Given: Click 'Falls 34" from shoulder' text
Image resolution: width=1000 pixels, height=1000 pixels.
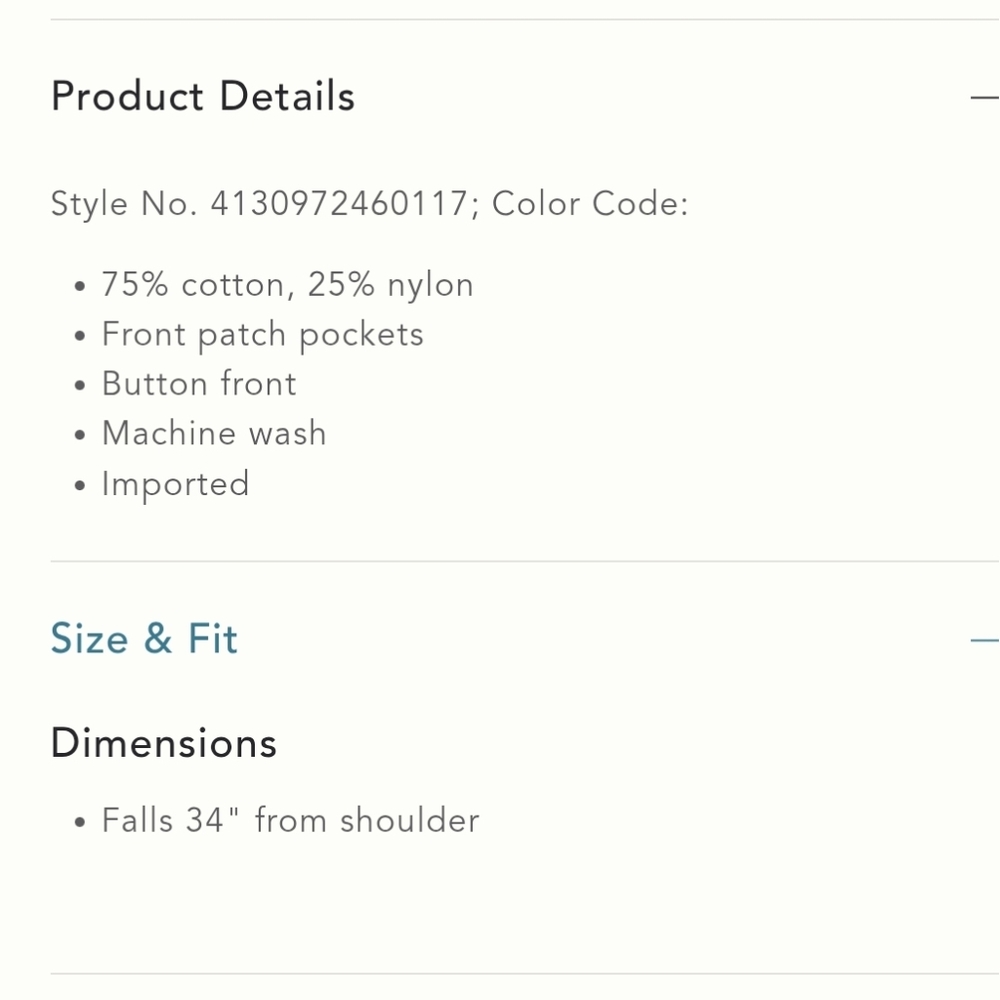Looking at the screenshot, I should click(x=290, y=820).
